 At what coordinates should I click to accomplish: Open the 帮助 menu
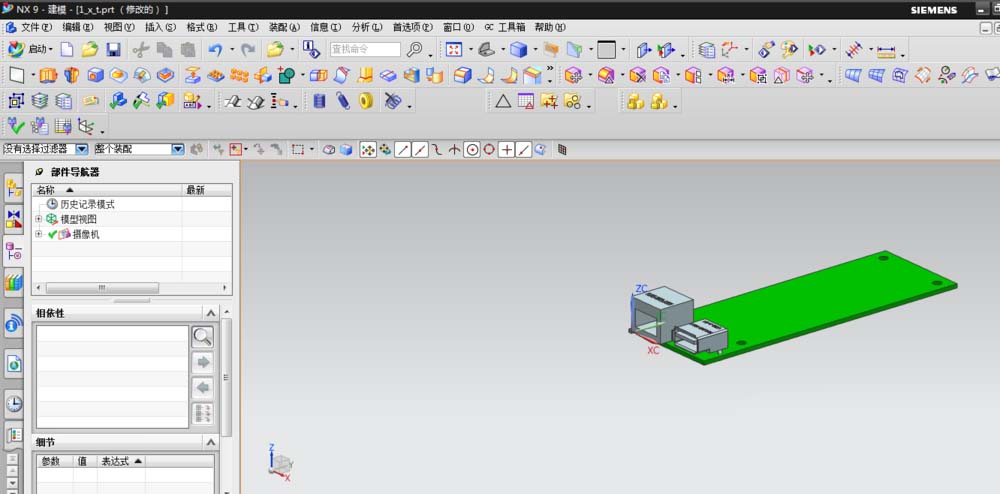(550, 27)
